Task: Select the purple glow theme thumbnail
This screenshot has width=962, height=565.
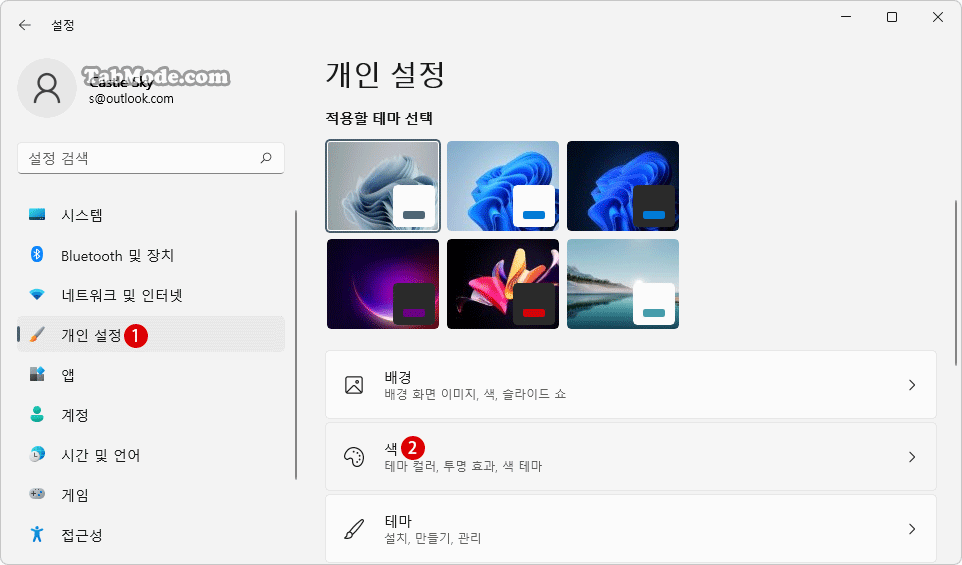Action: (x=383, y=284)
